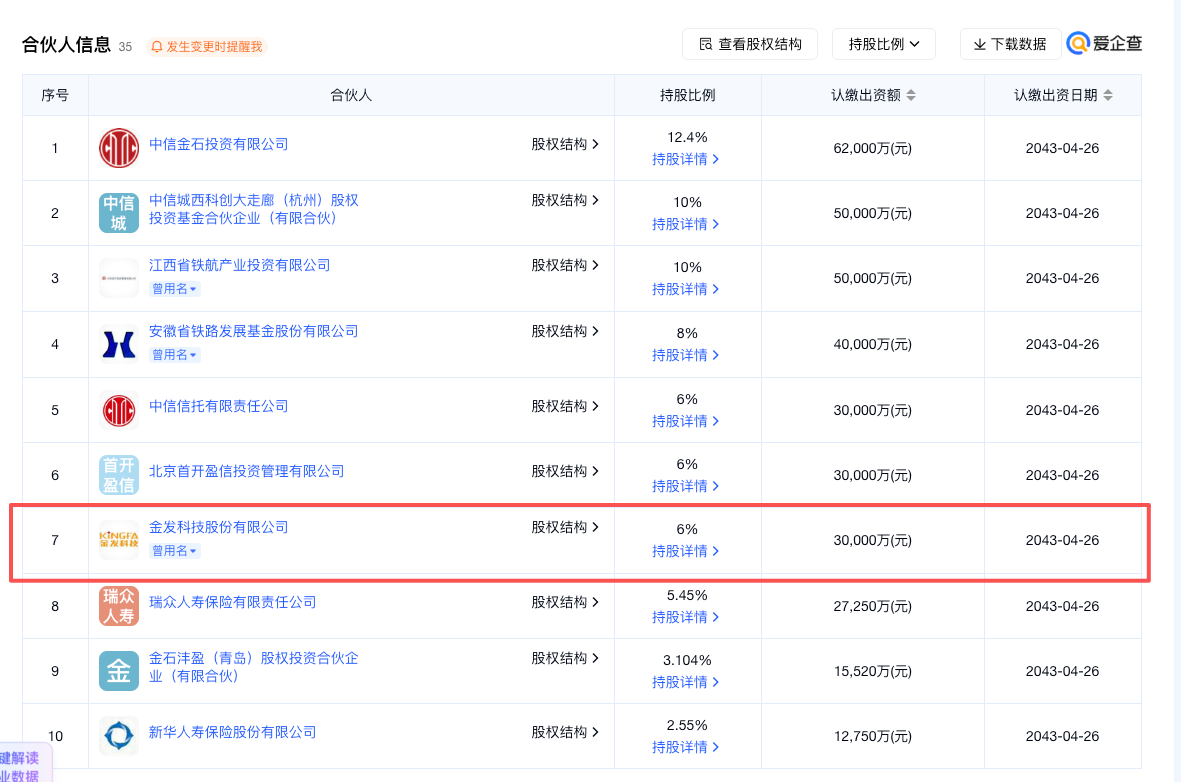Open 股权结构 for 瑞众人寿
This screenshot has width=1181, height=782.
tap(565, 602)
